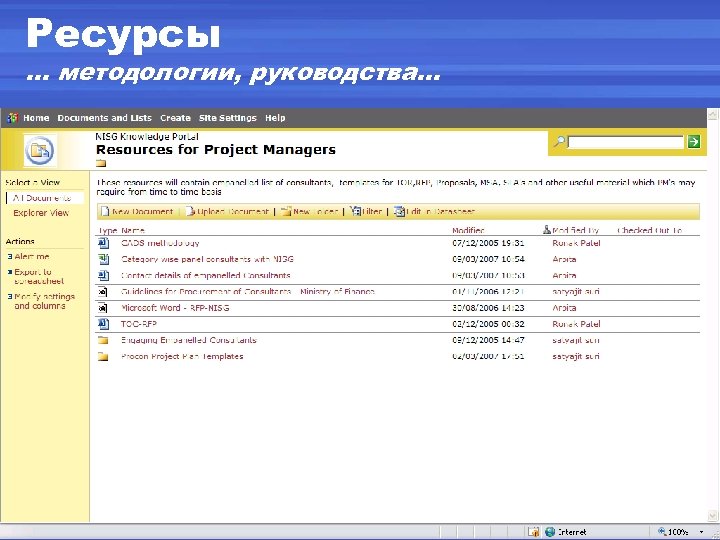Screen dimensions: 720x540
Task: Switch to Explorer View
Action: tap(41, 213)
